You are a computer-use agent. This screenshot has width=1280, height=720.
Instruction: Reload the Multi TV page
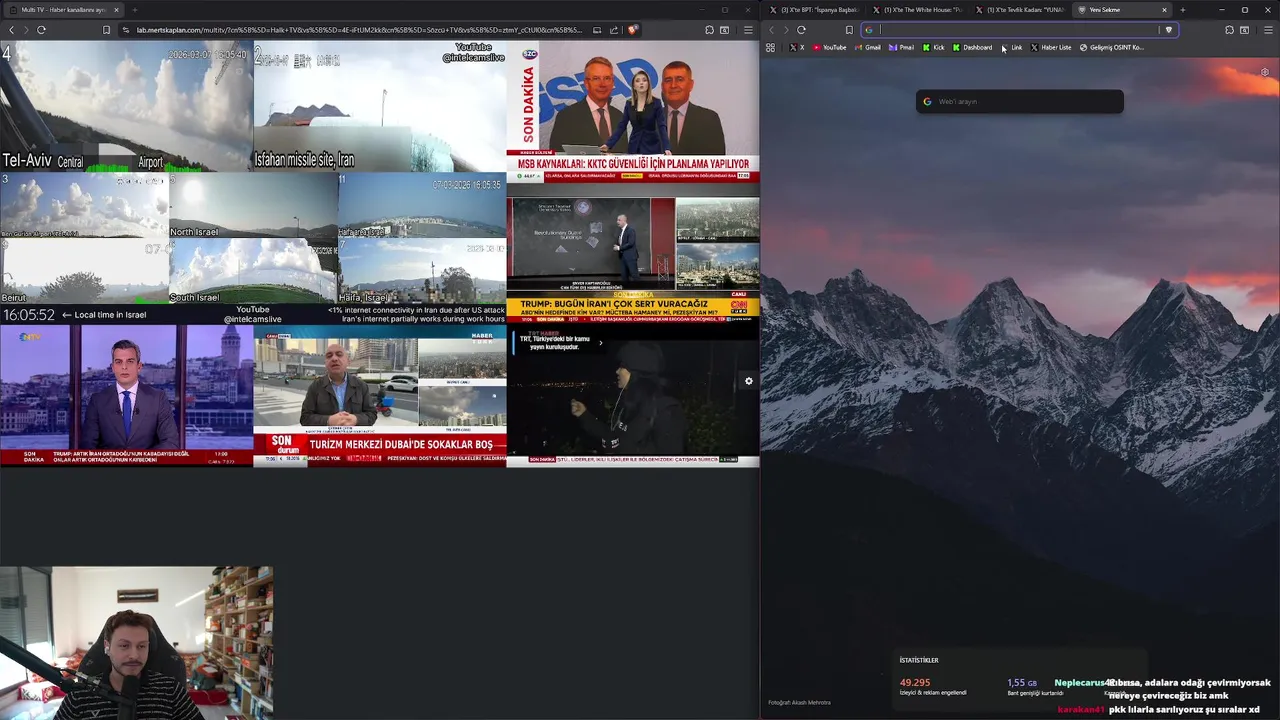click(x=41, y=30)
